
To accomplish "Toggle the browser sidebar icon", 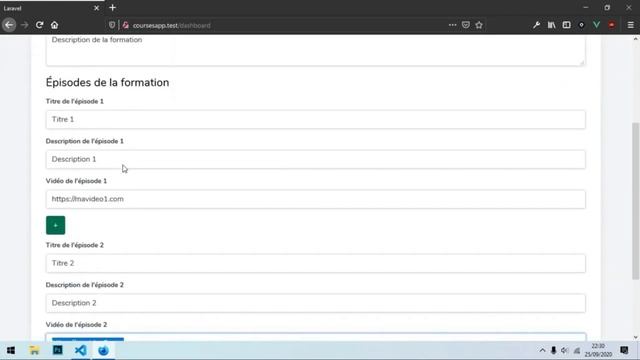I will pos(567,25).
